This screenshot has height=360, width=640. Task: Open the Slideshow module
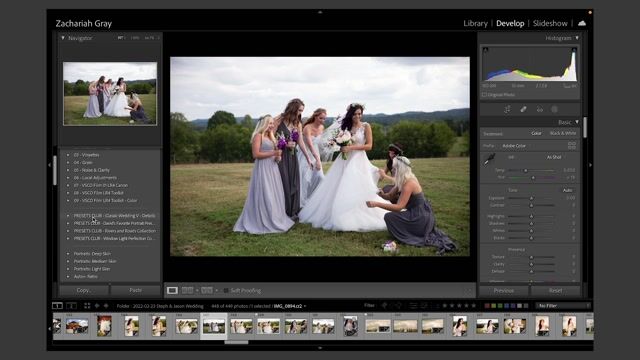point(550,23)
